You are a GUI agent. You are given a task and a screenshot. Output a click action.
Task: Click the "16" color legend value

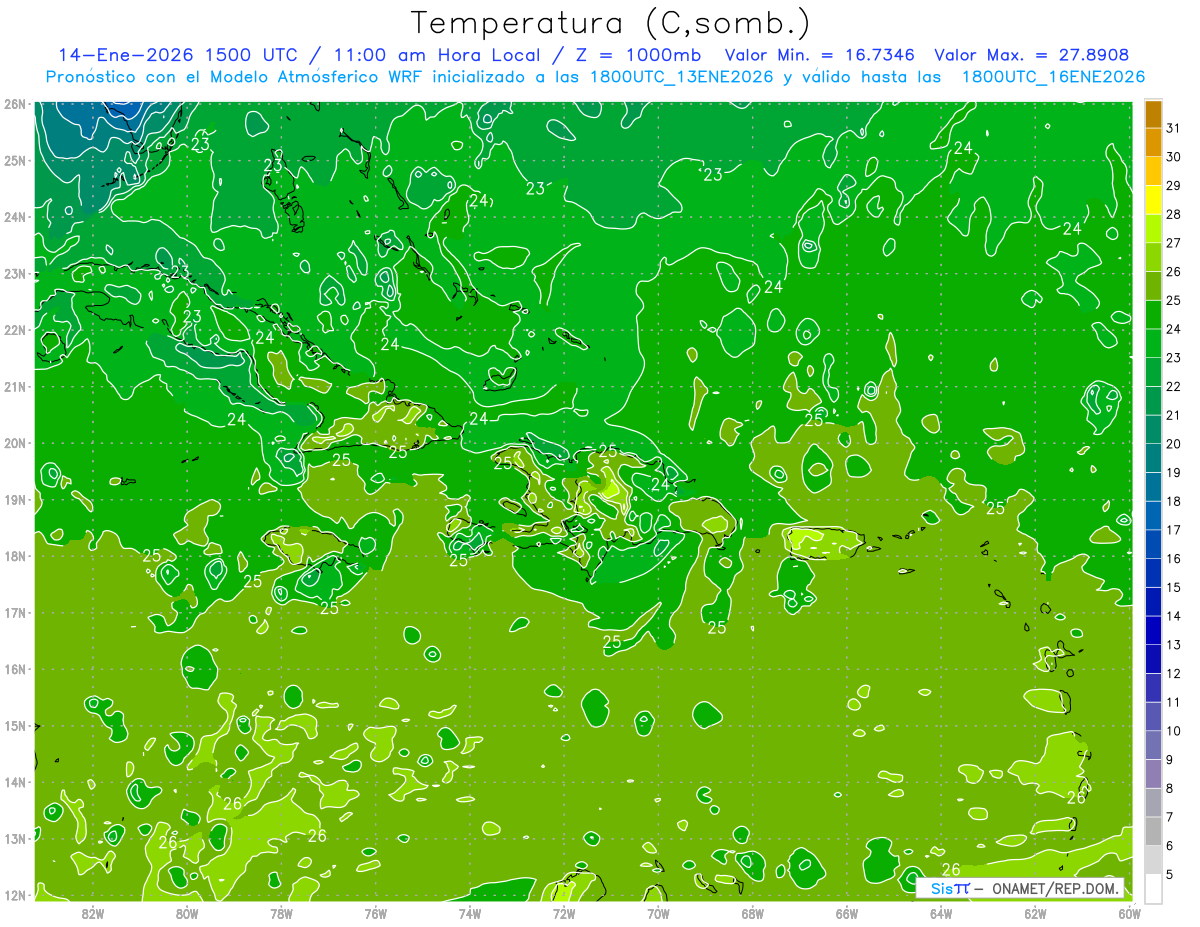pos(1174,558)
